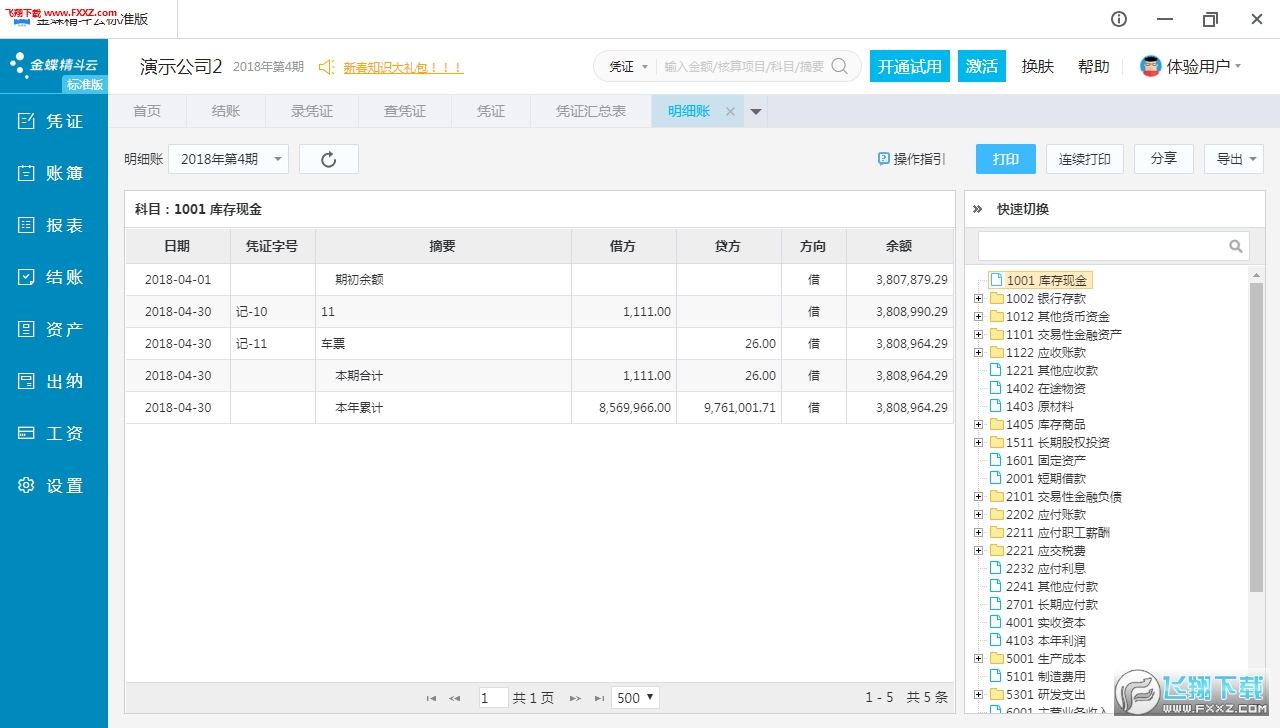Click the 操作指引 guide icon link
The width and height of the screenshot is (1280, 728).
[911, 159]
